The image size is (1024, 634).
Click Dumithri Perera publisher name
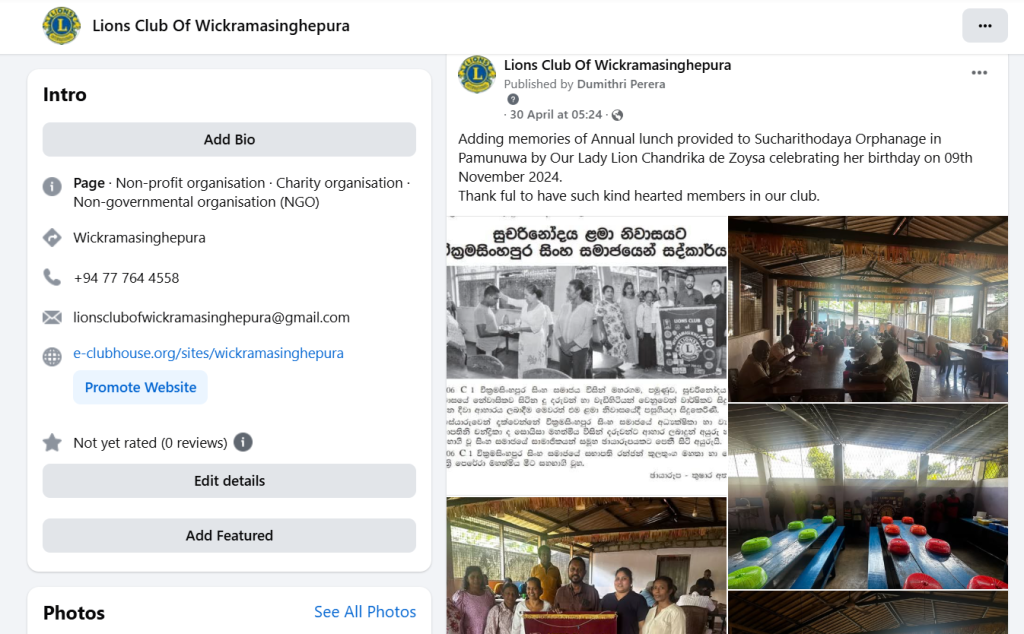(x=621, y=84)
